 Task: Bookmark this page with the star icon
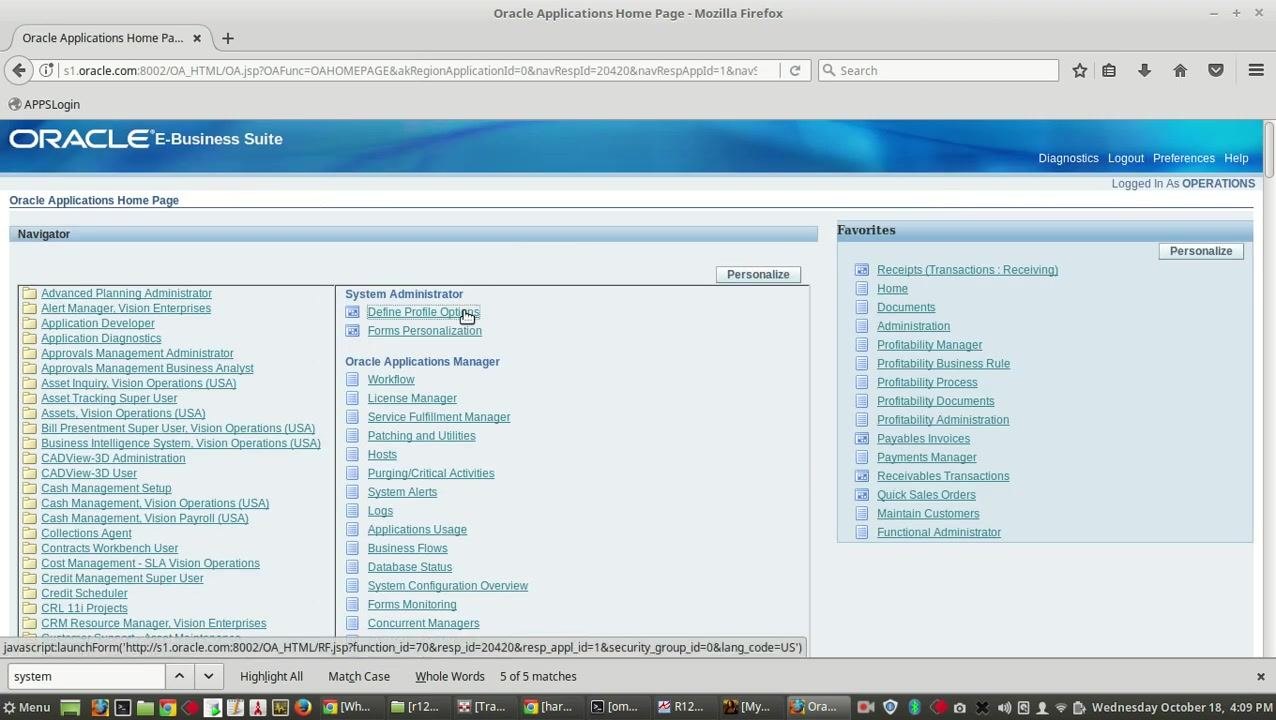(x=1080, y=70)
